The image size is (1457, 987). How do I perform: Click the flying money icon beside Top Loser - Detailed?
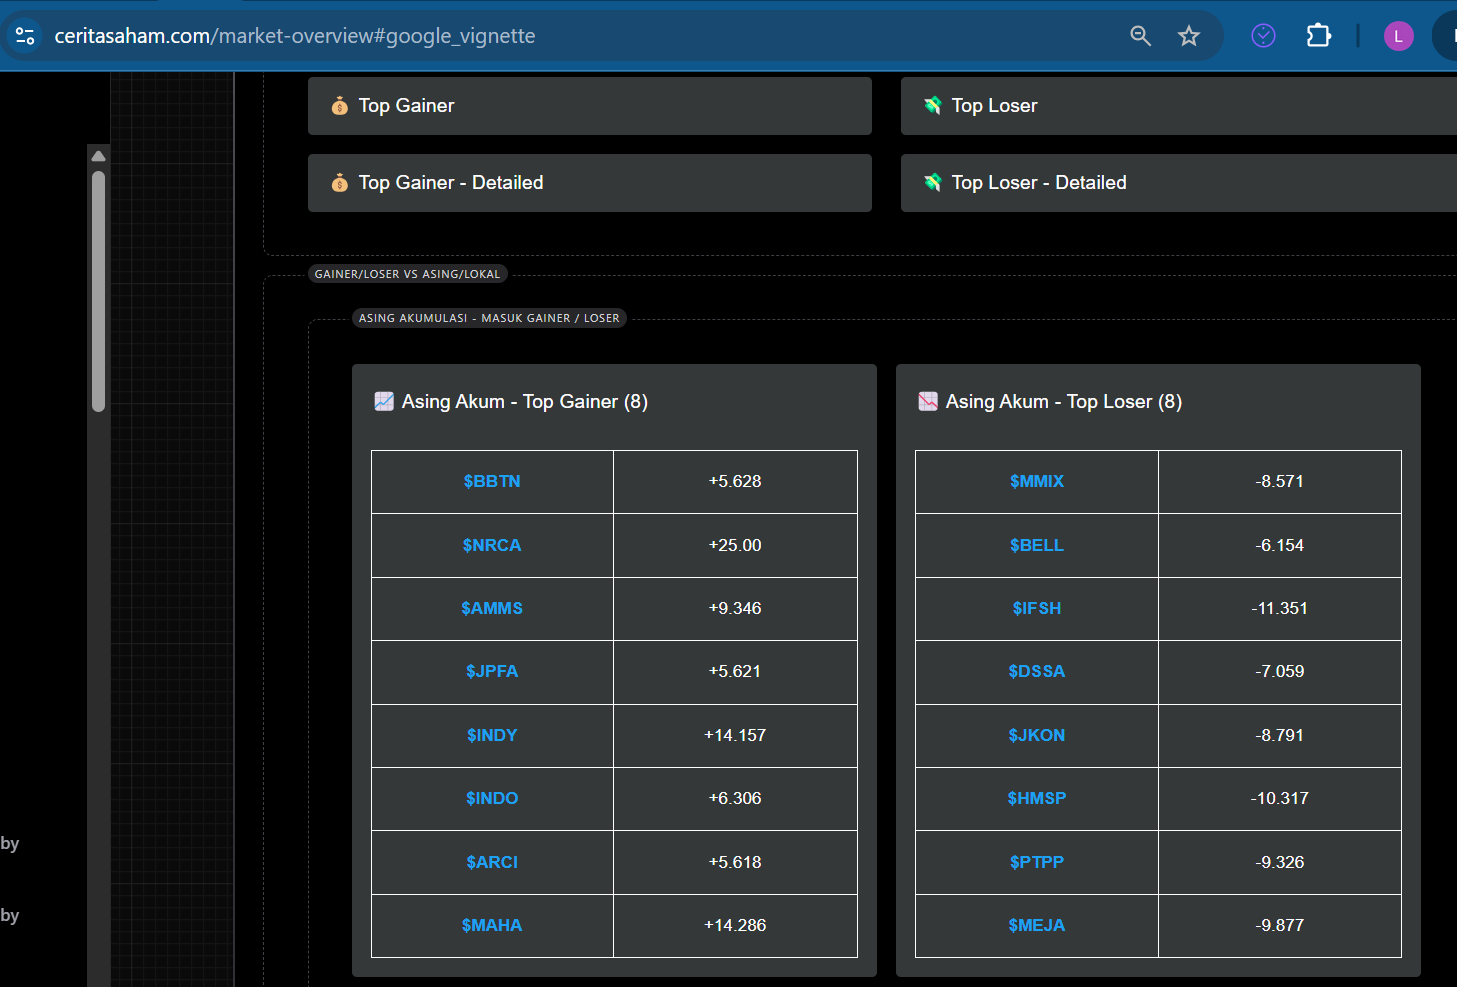pos(933,182)
